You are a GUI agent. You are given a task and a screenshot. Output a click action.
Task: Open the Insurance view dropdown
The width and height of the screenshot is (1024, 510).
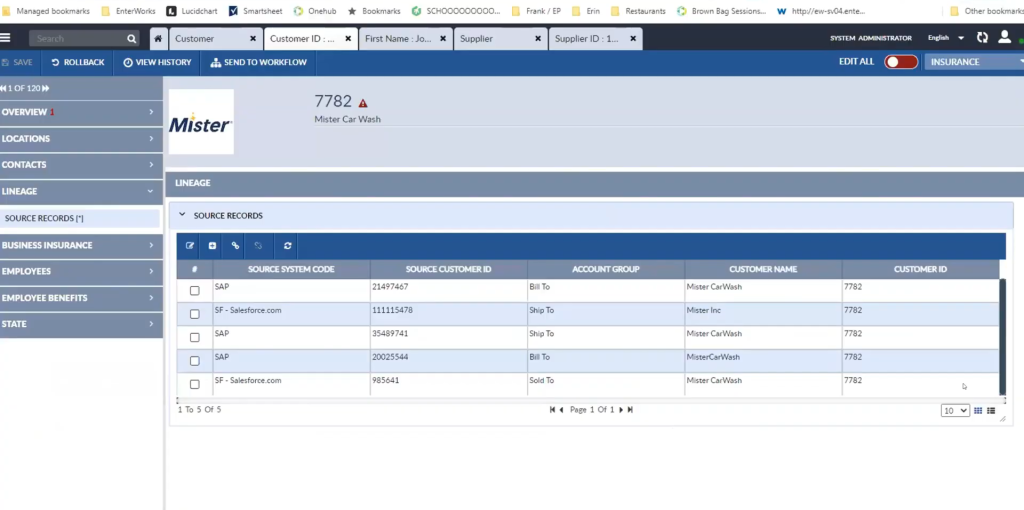coord(974,62)
